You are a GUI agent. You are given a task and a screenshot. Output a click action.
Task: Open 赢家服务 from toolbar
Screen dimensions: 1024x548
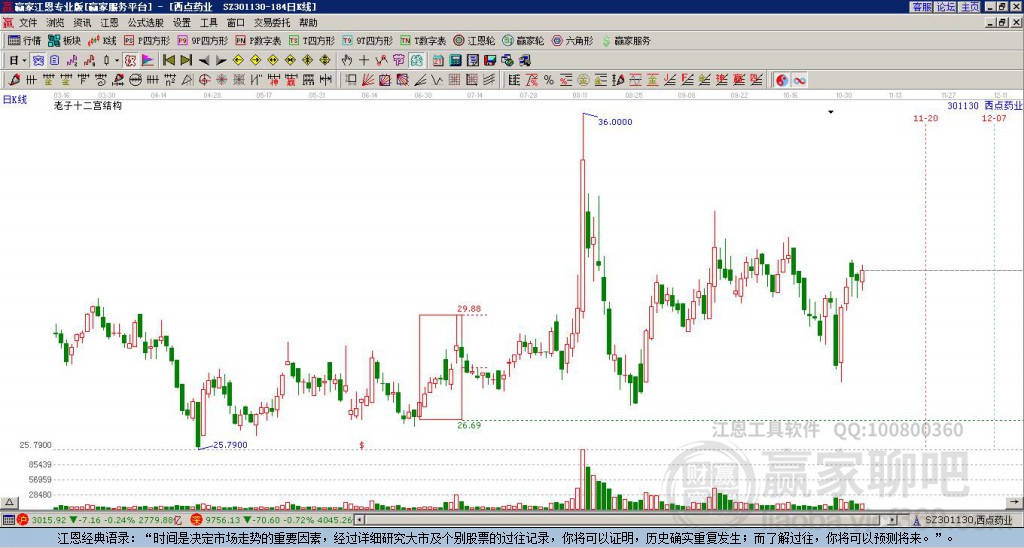(626, 40)
